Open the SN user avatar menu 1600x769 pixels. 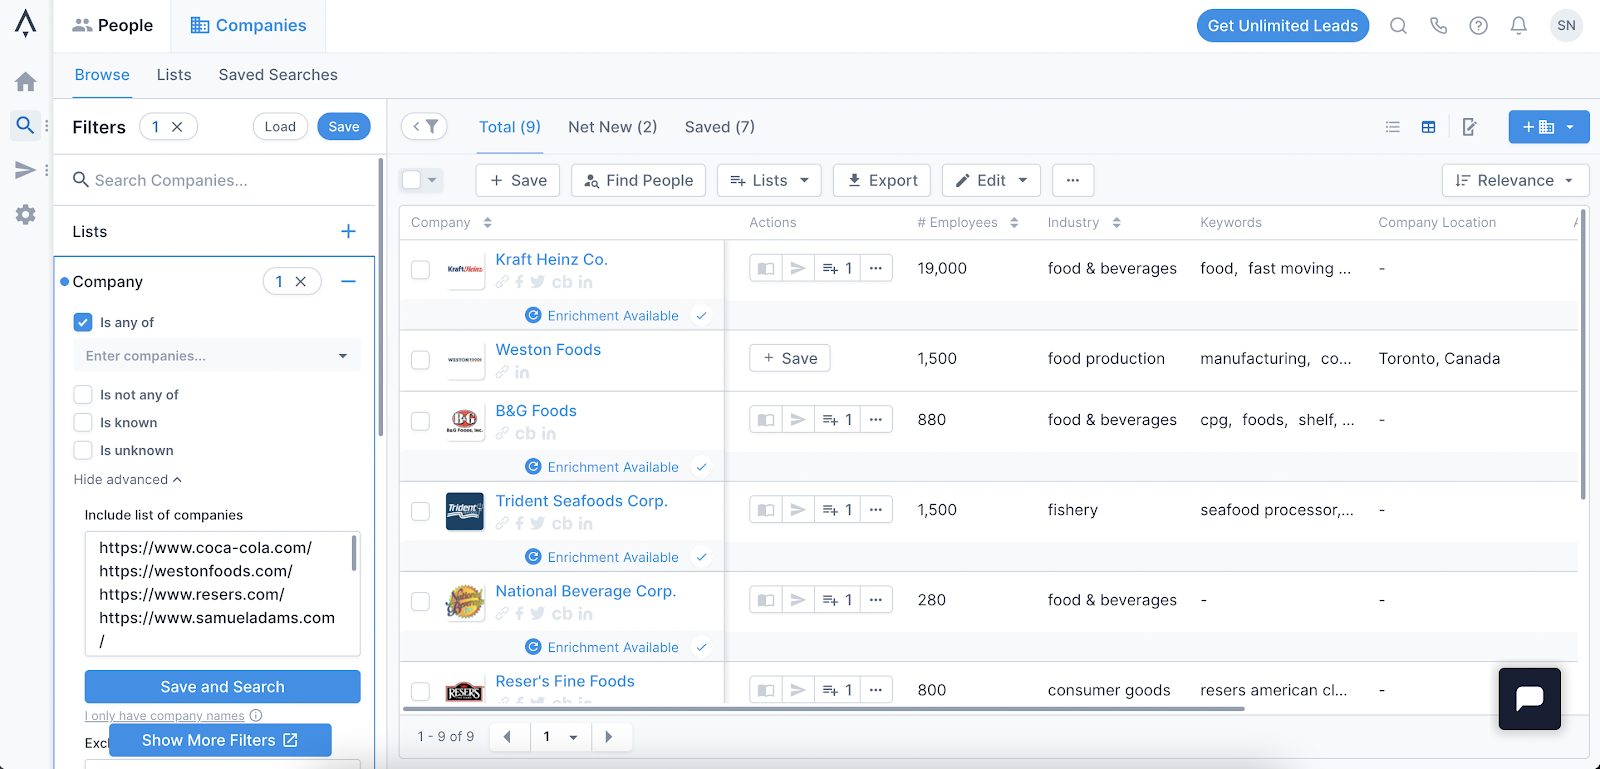click(1566, 26)
